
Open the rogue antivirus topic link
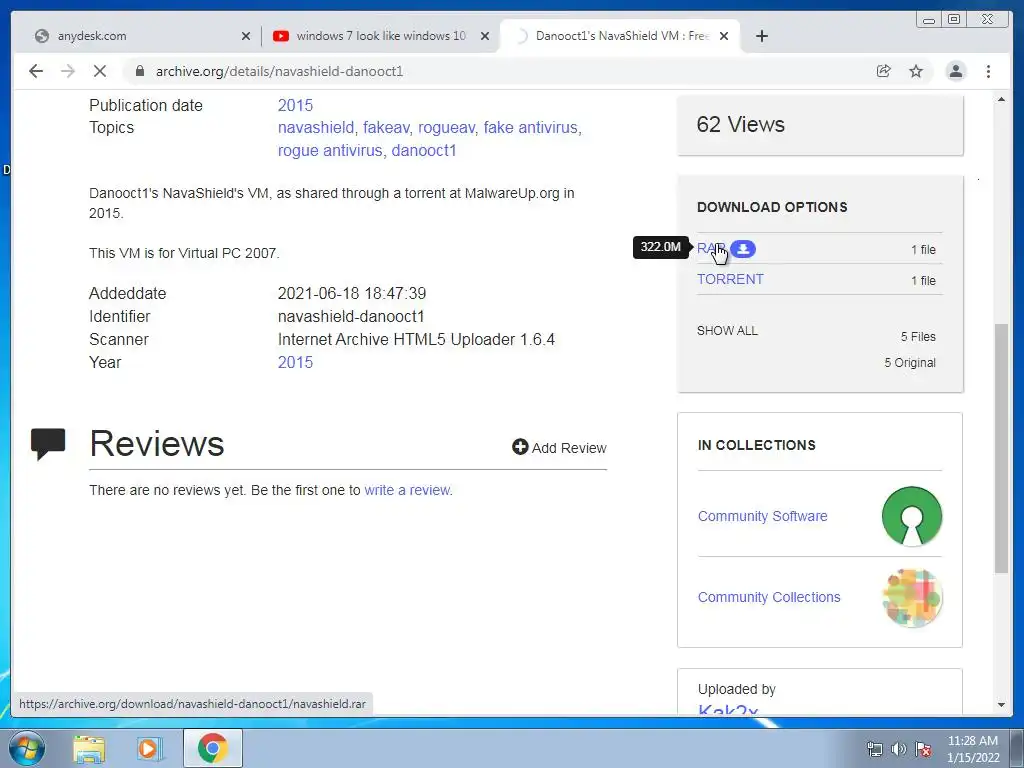[x=330, y=150]
